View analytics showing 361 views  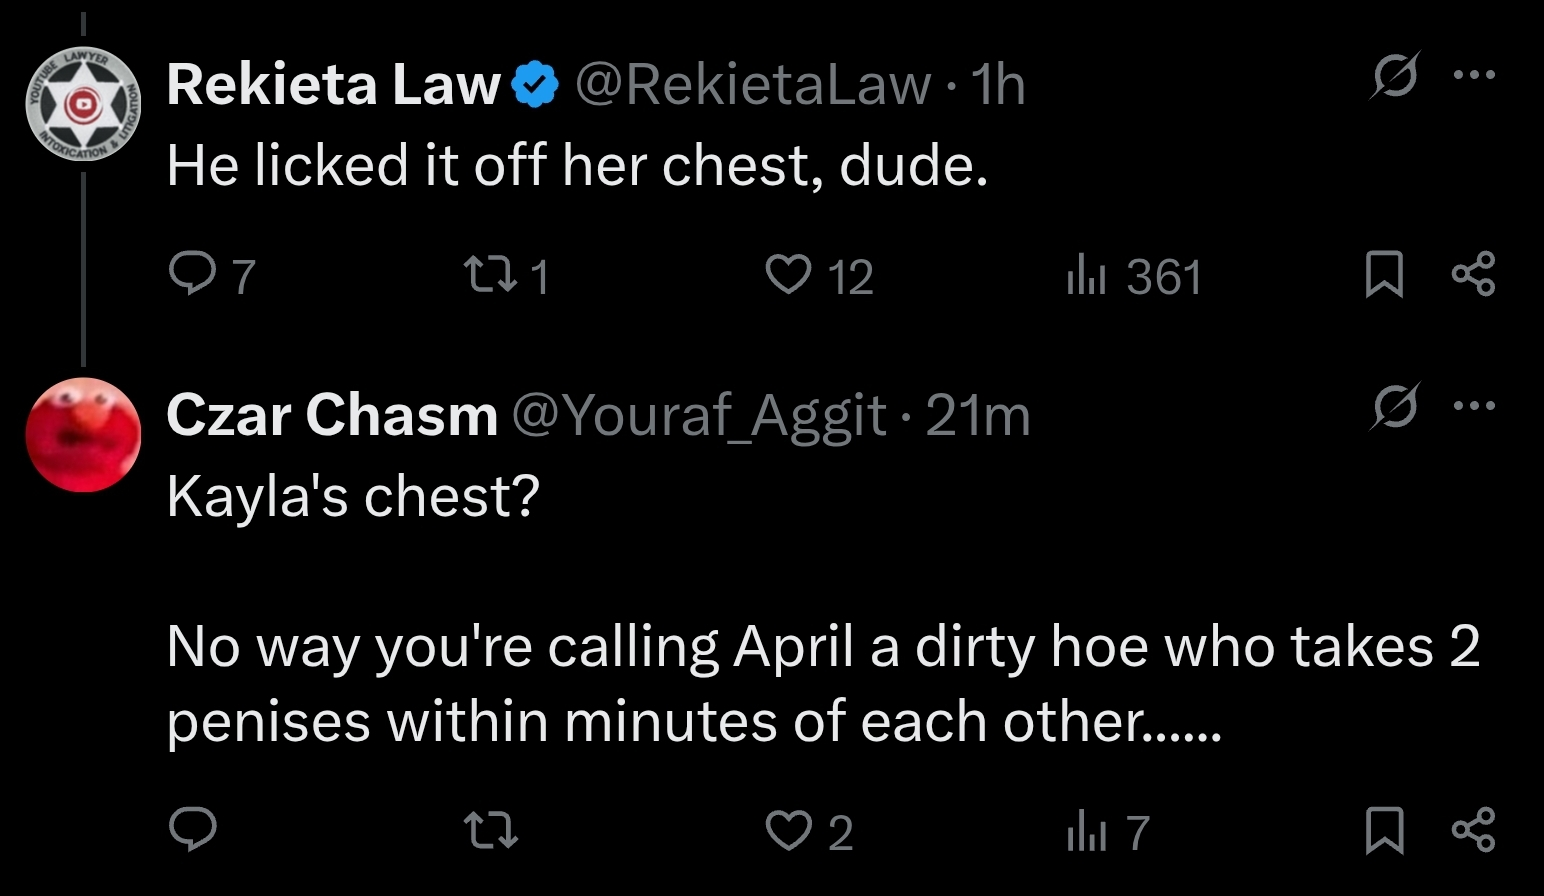(x=1134, y=276)
